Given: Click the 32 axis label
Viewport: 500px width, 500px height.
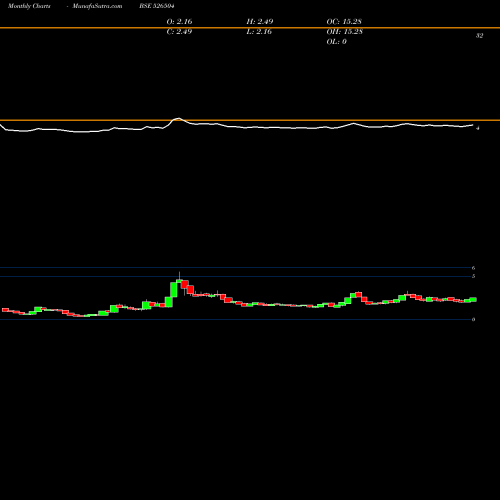Looking at the screenshot, I should [x=479, y=36].
